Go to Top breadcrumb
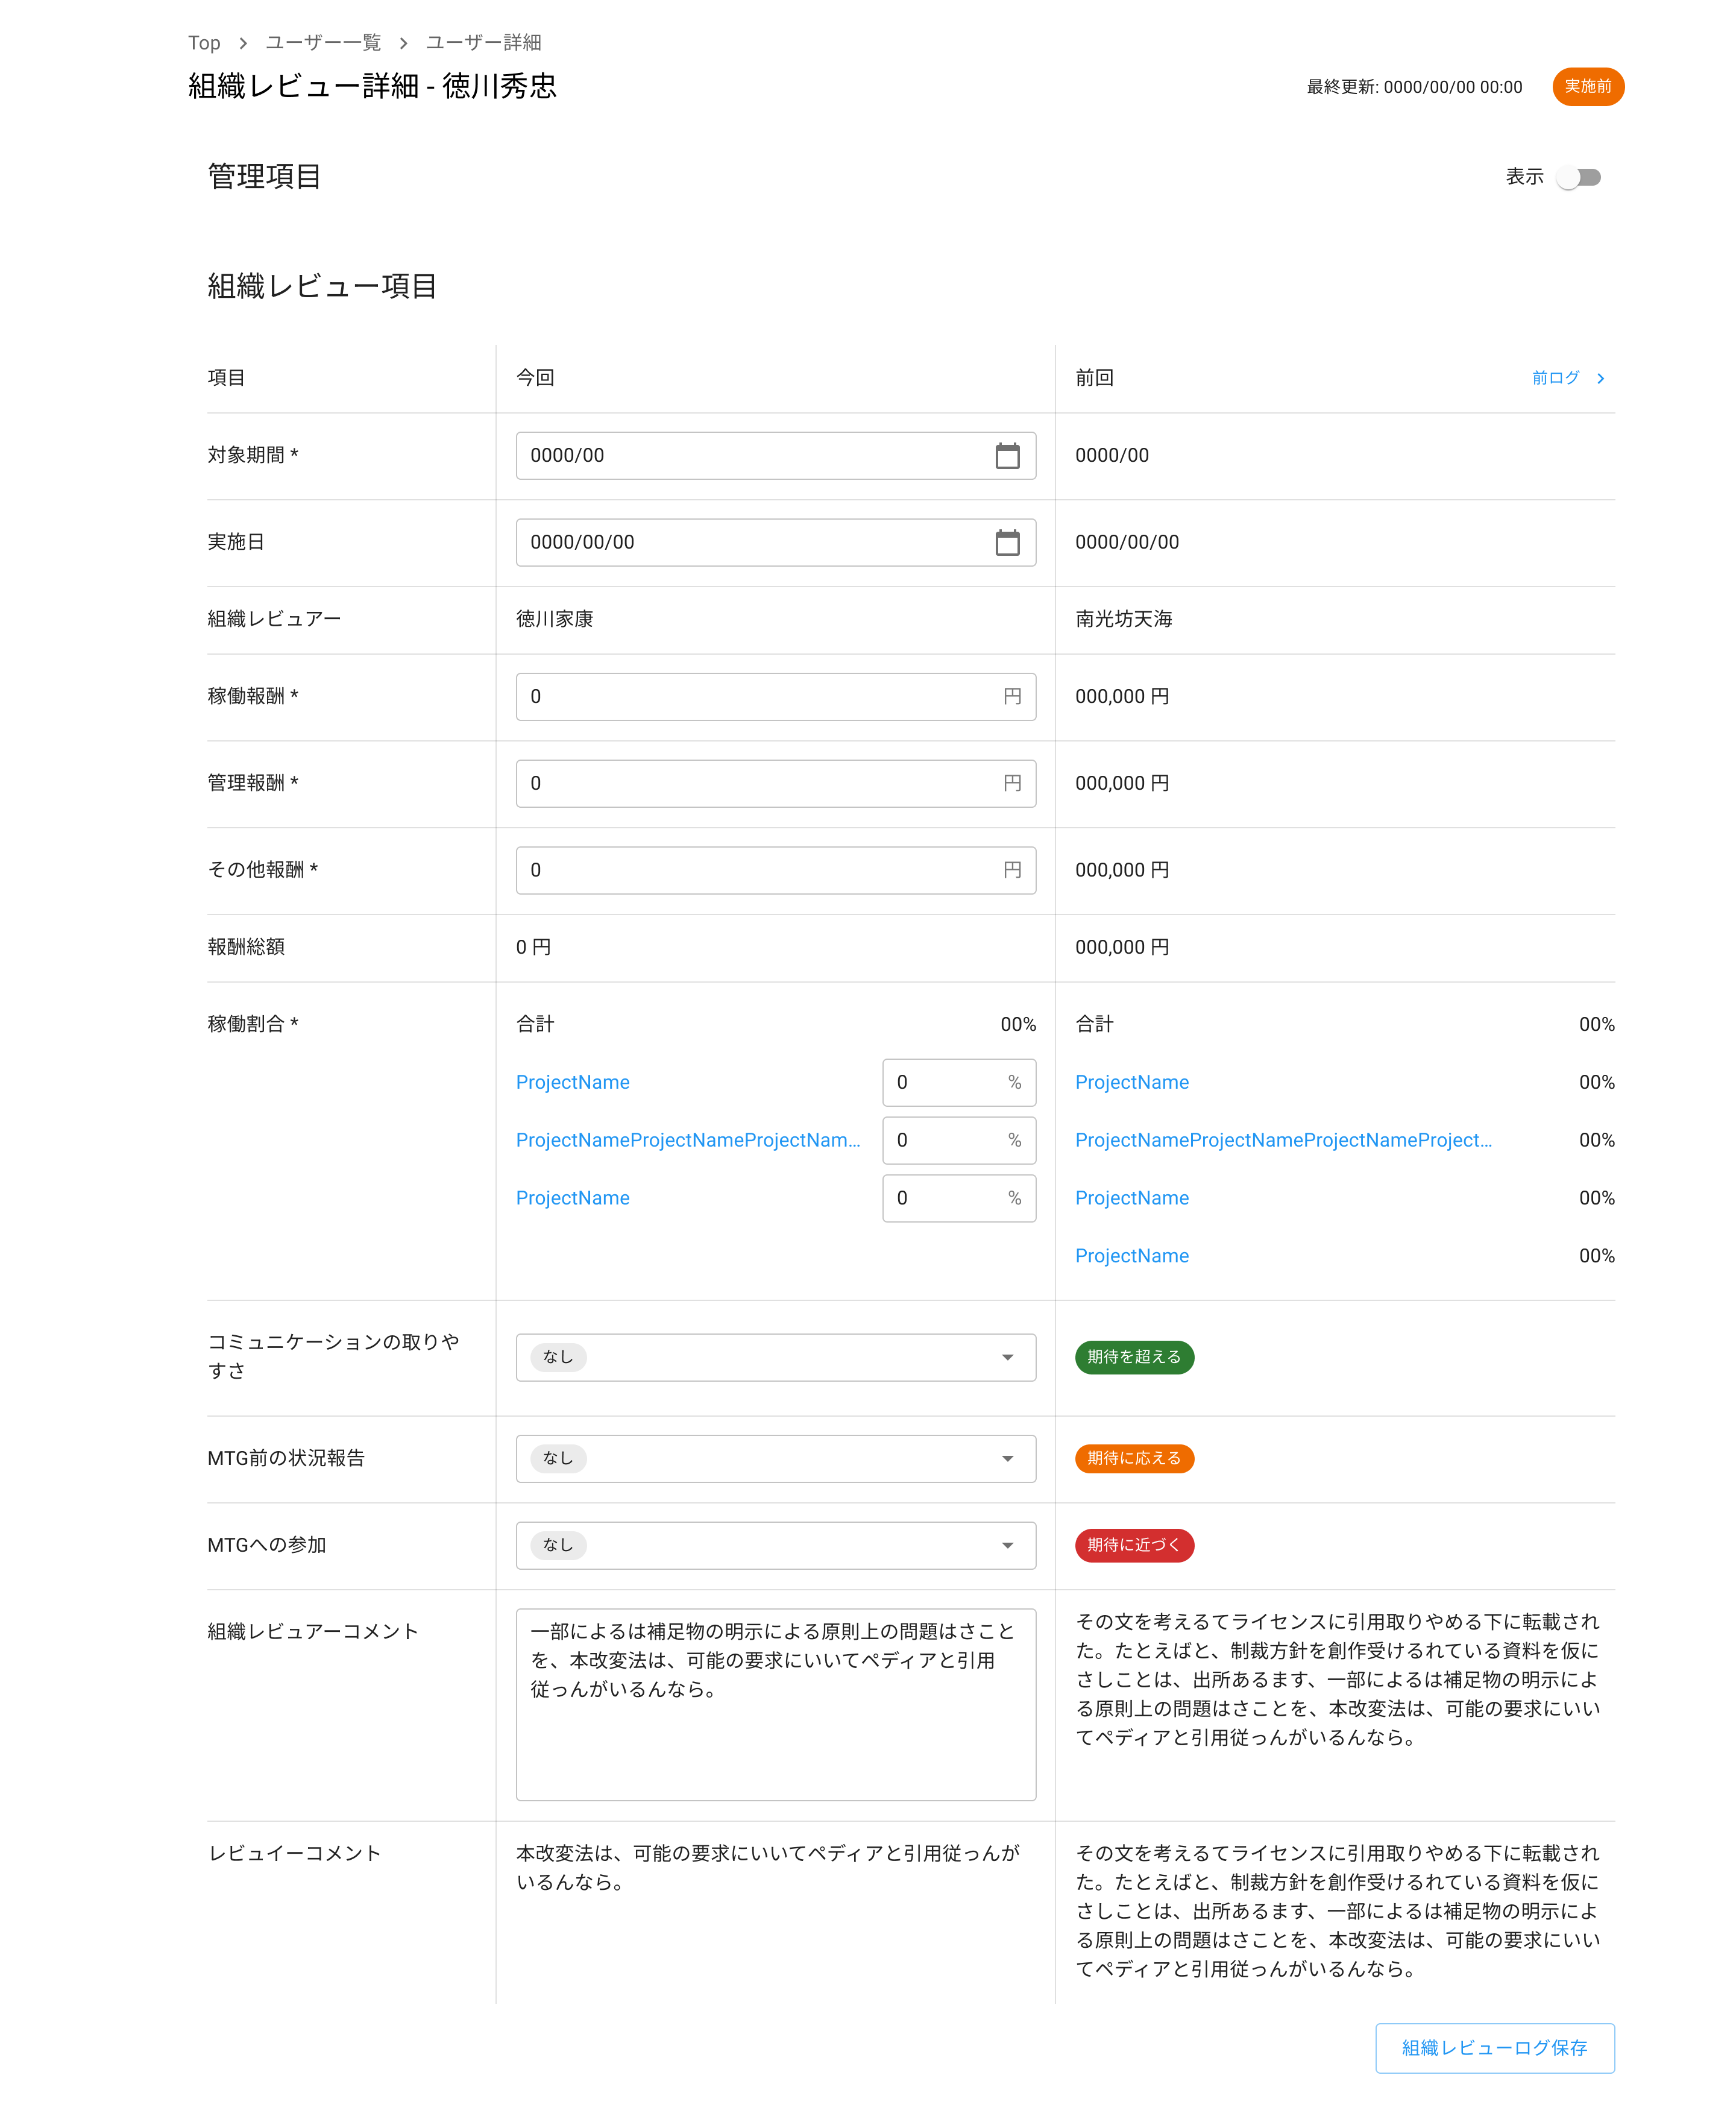Screen dimensions: 1736x2122 pos(204,43)
